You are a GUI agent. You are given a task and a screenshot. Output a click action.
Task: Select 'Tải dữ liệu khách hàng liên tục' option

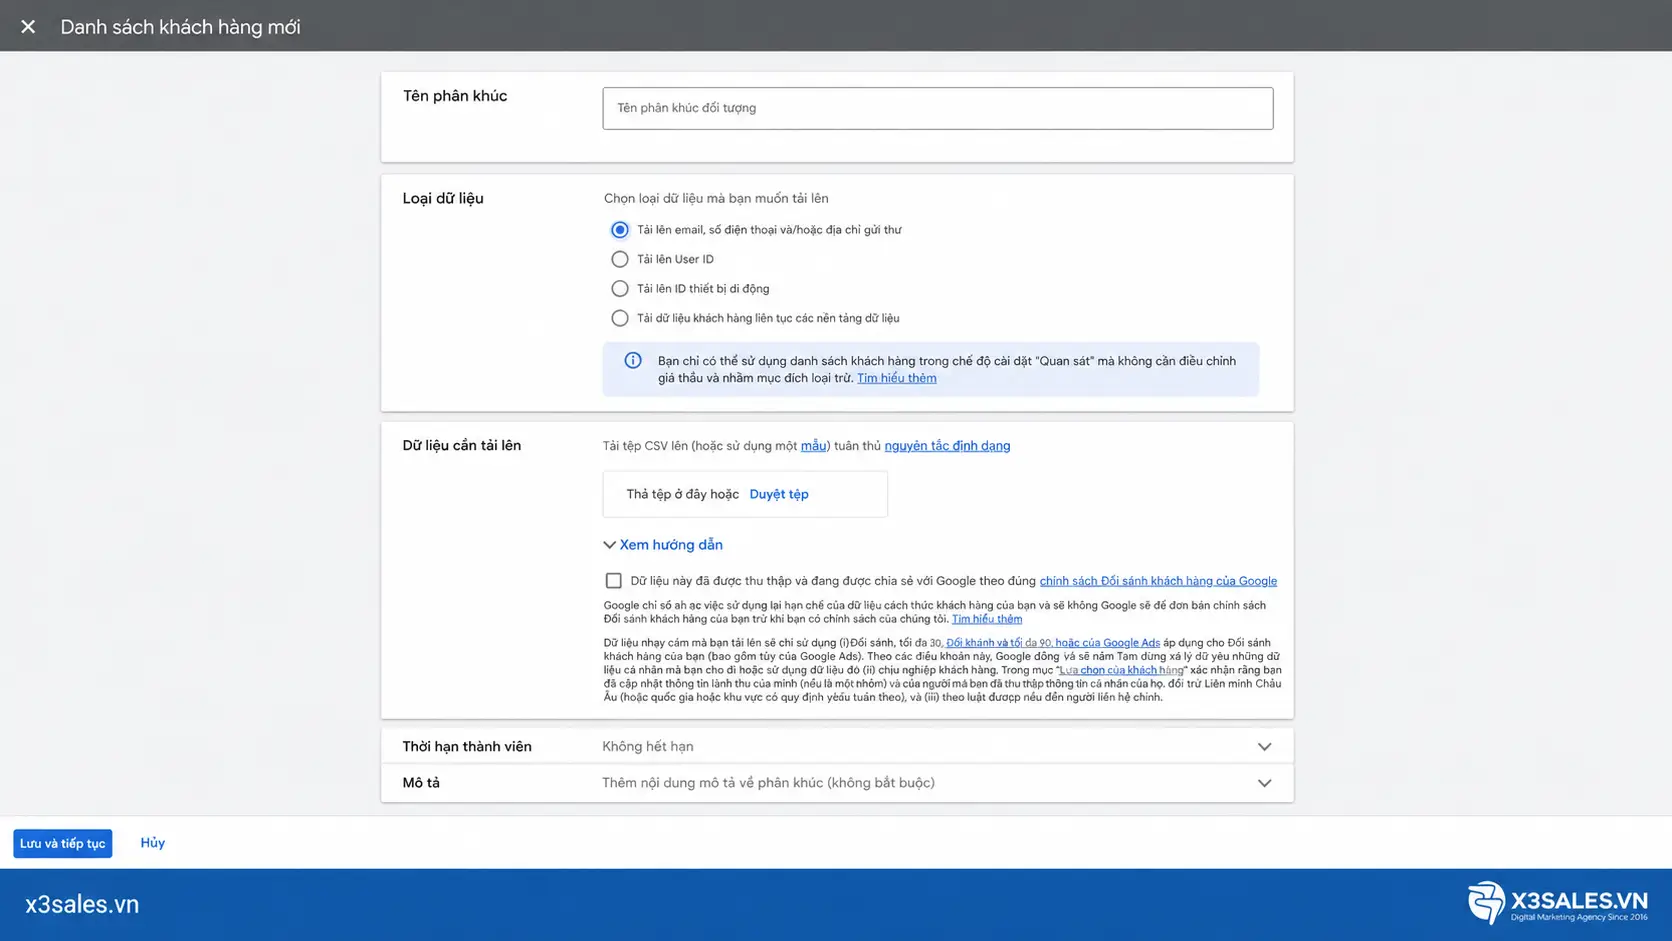point(620,318)
